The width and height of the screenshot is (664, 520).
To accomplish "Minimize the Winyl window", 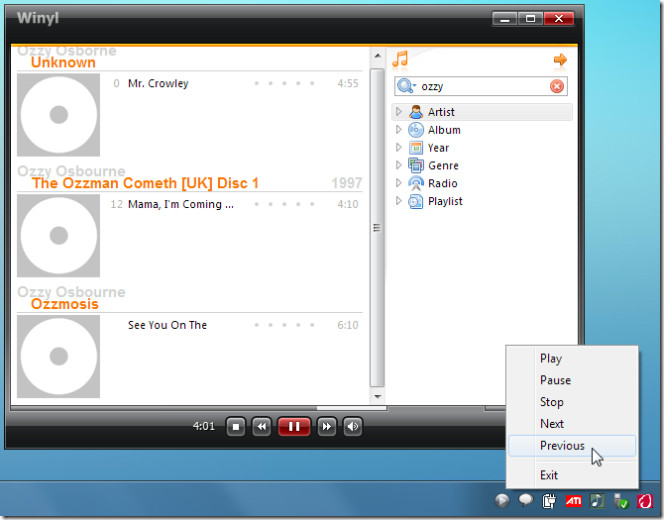I will click(505, 19).
